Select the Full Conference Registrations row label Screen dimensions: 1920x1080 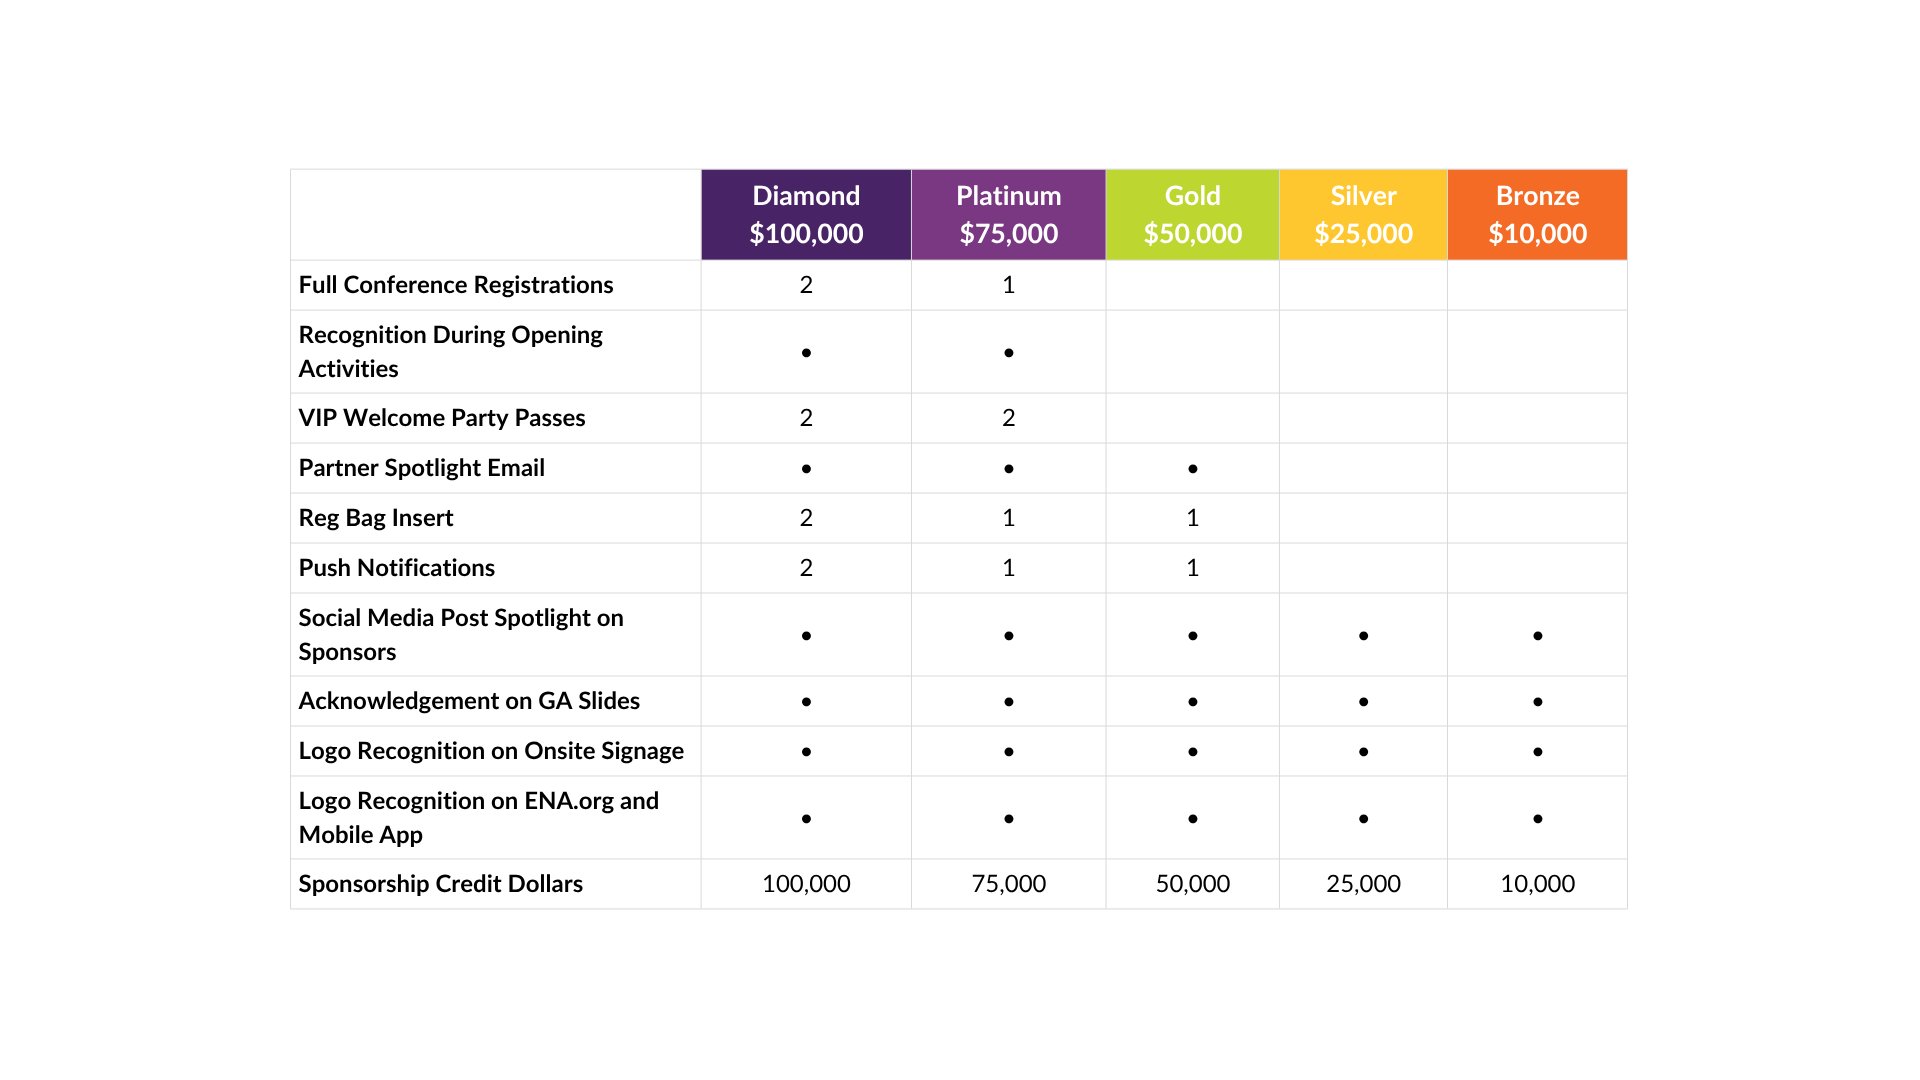(x=456, y=285)
